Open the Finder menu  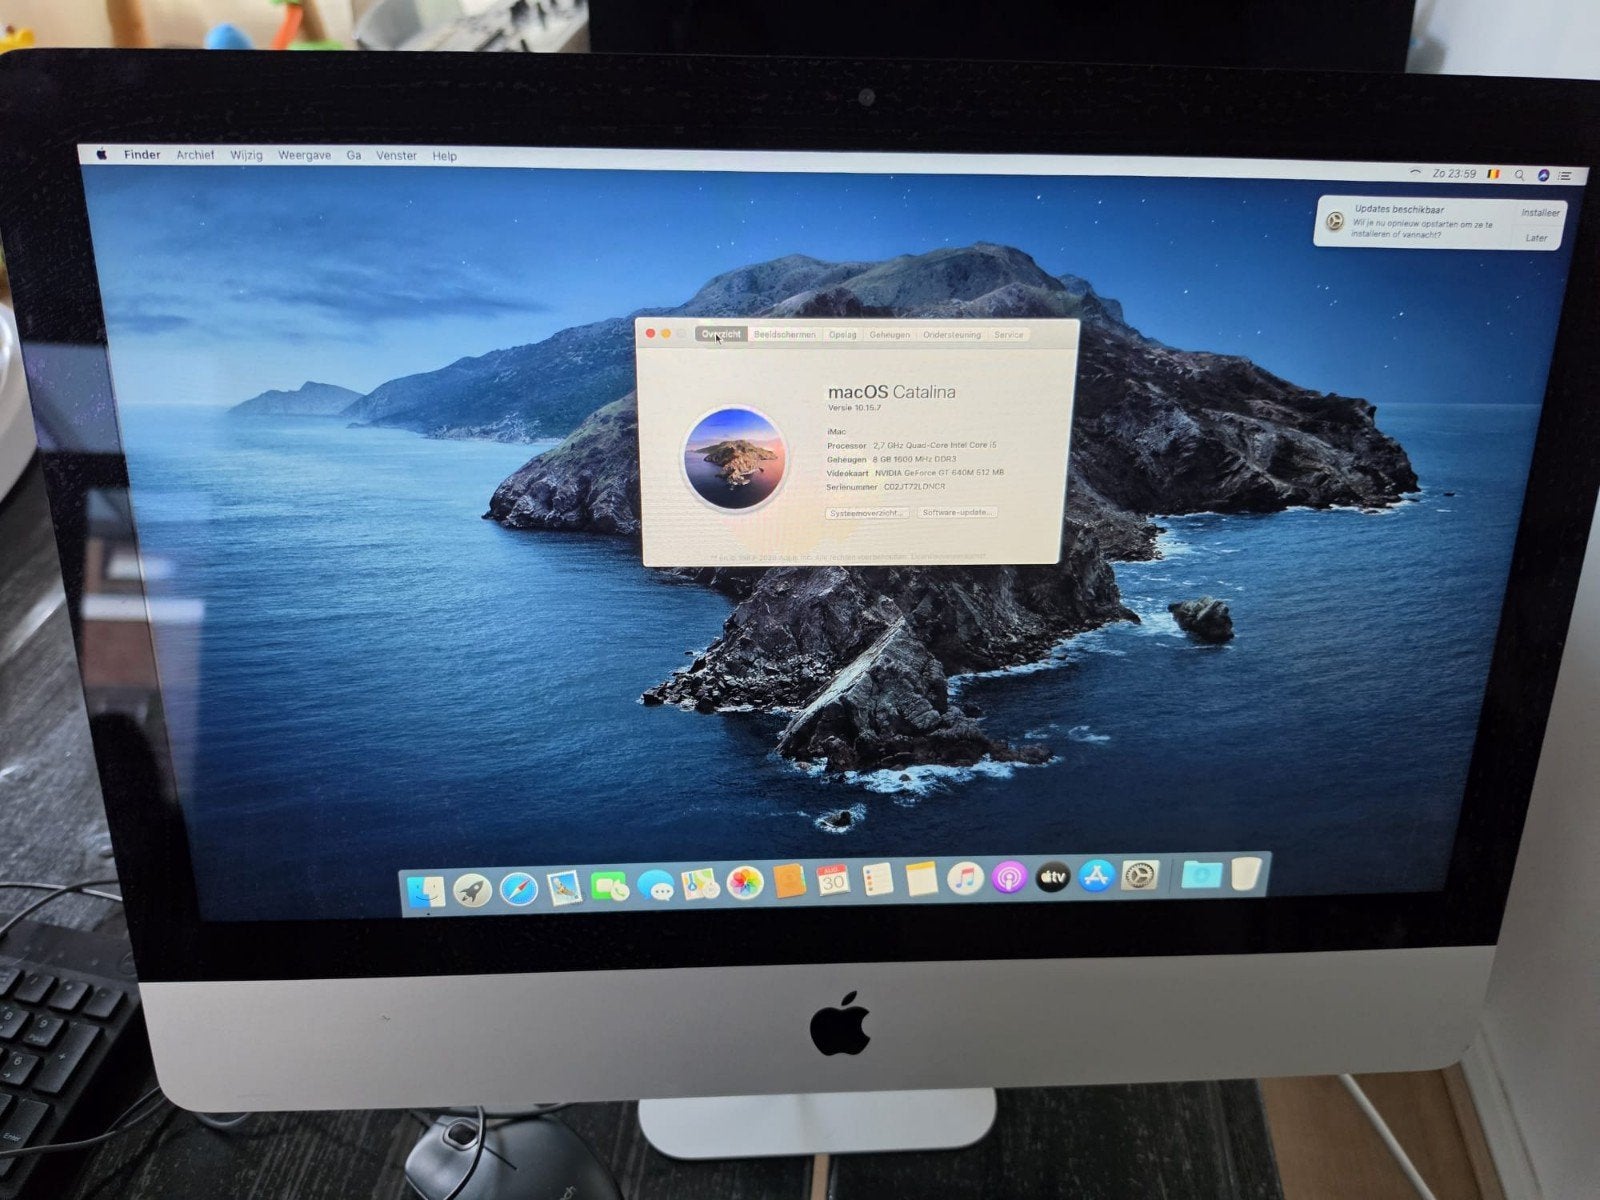142,155
